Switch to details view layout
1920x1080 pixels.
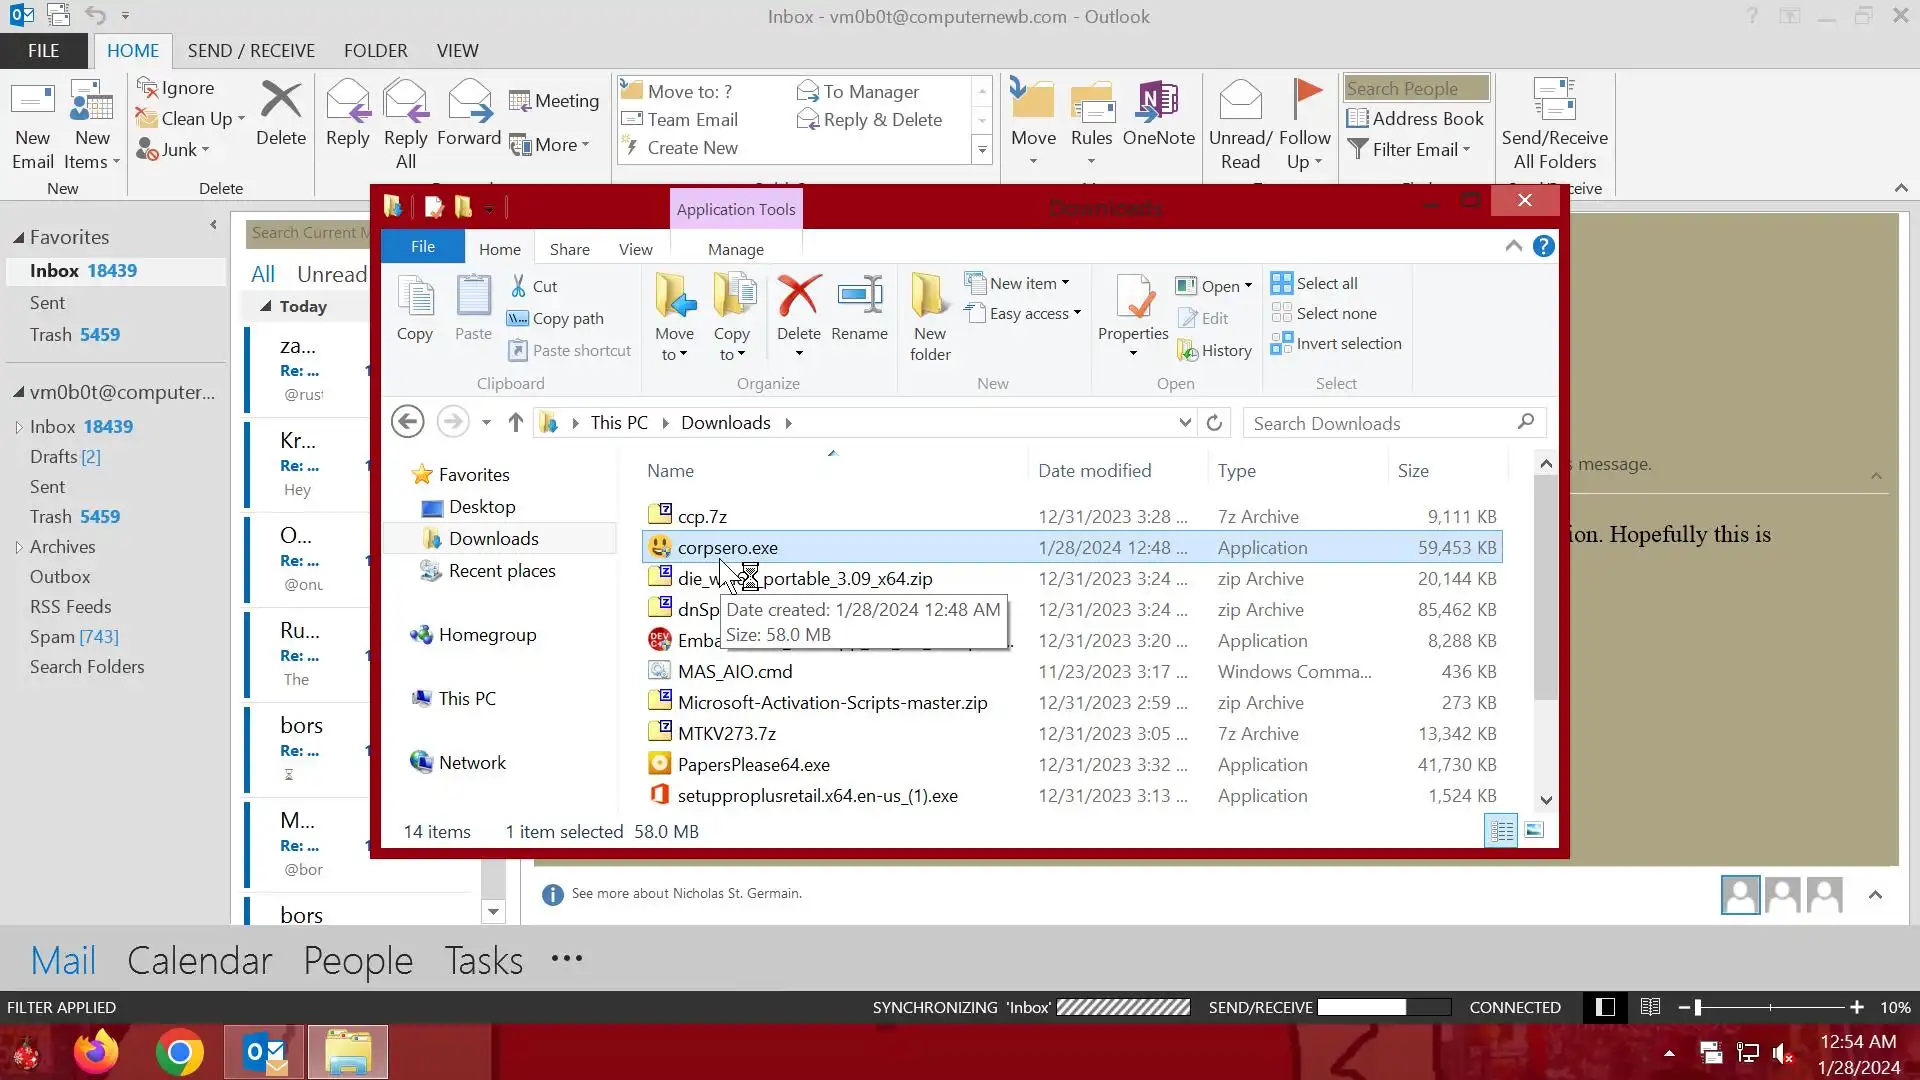click(1501, 831)
